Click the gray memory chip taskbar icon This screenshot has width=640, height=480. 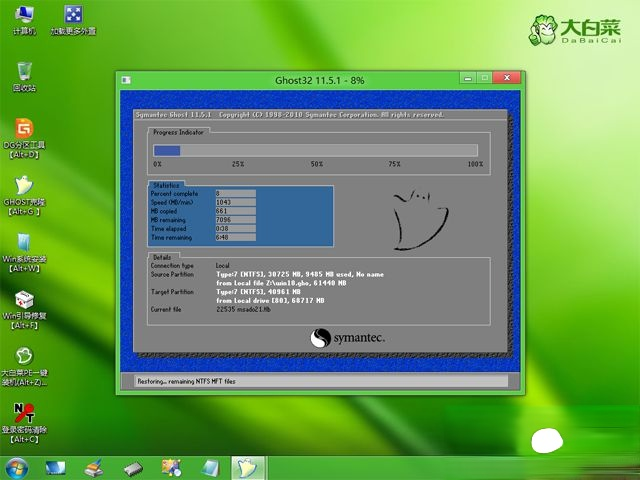tap(133, 469)
